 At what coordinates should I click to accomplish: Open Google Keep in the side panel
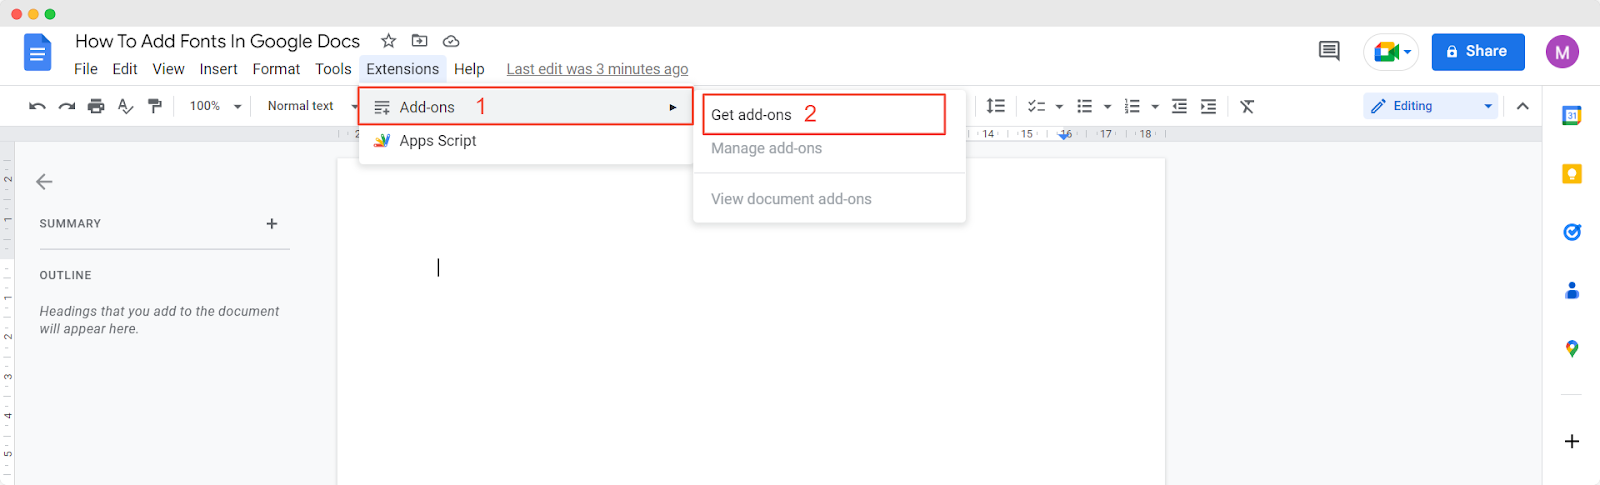pos(1572,174)
